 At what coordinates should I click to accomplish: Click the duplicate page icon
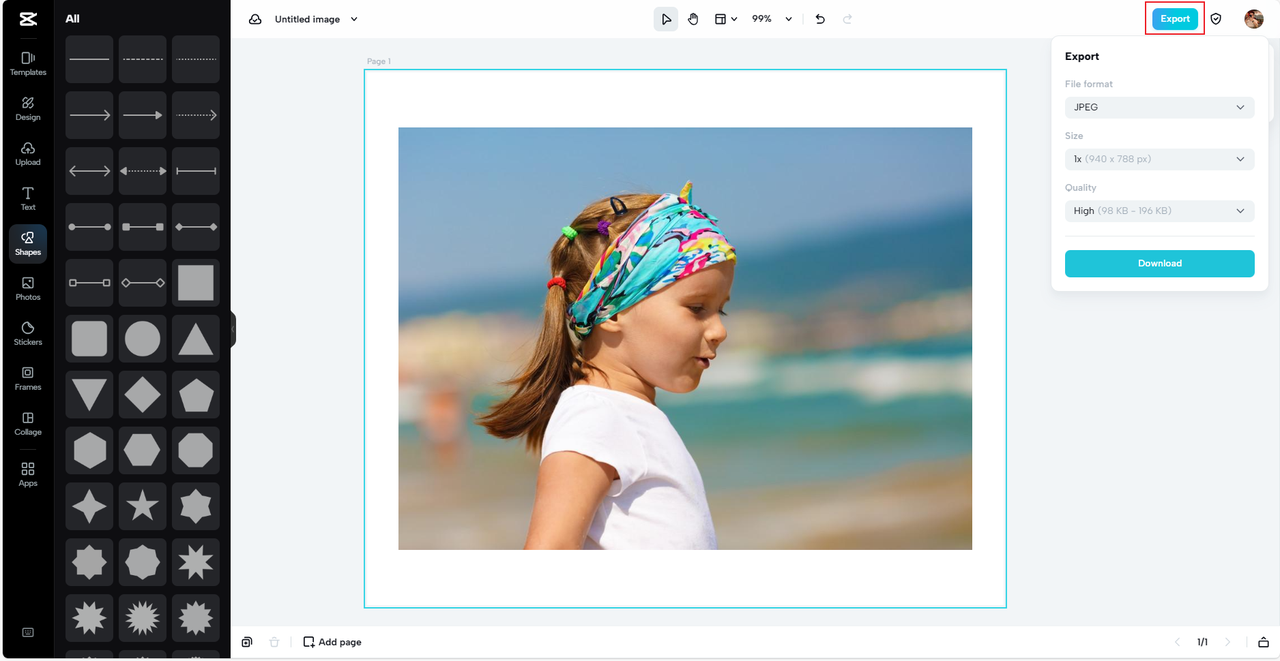[x=247, y=642]
